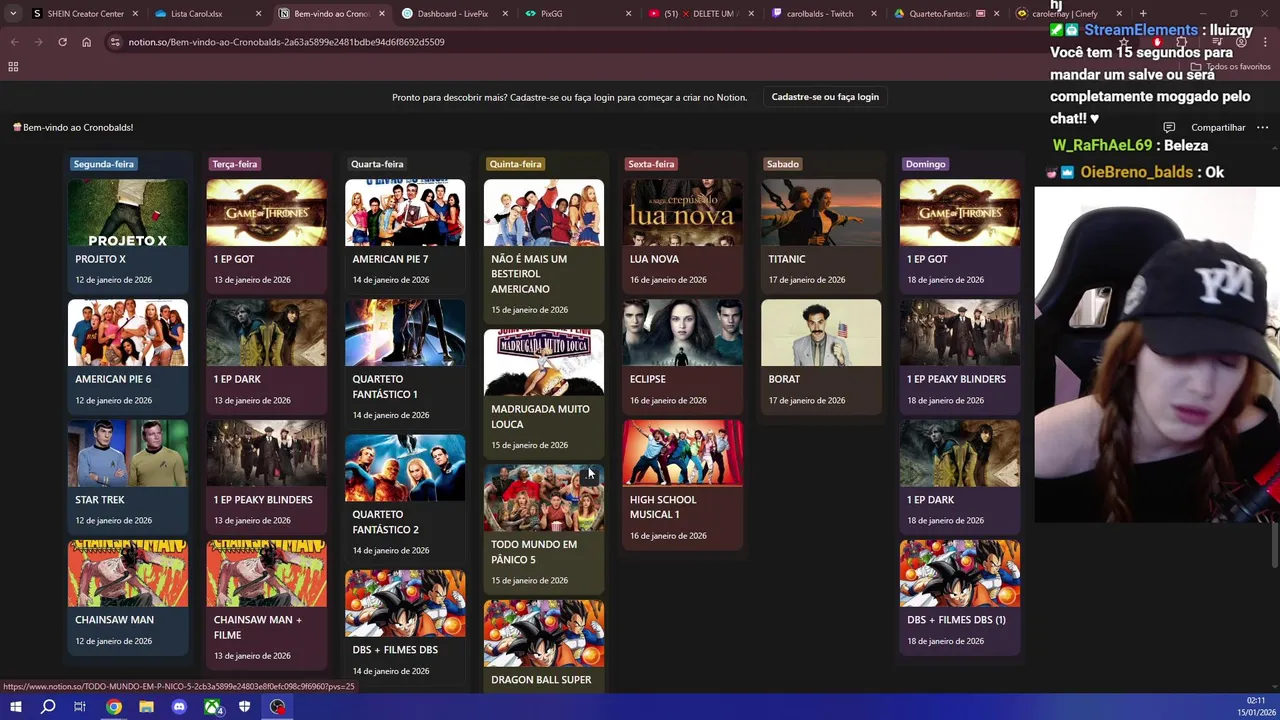Open a new browser tab with plus
This screenshot has height=720, width=1280.
tap(1143, 14)
